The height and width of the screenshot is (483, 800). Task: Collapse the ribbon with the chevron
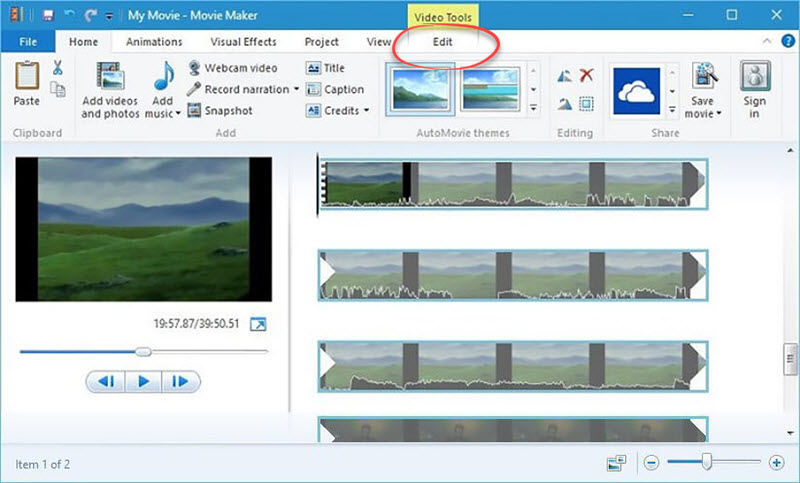click(x=767, y=41)
